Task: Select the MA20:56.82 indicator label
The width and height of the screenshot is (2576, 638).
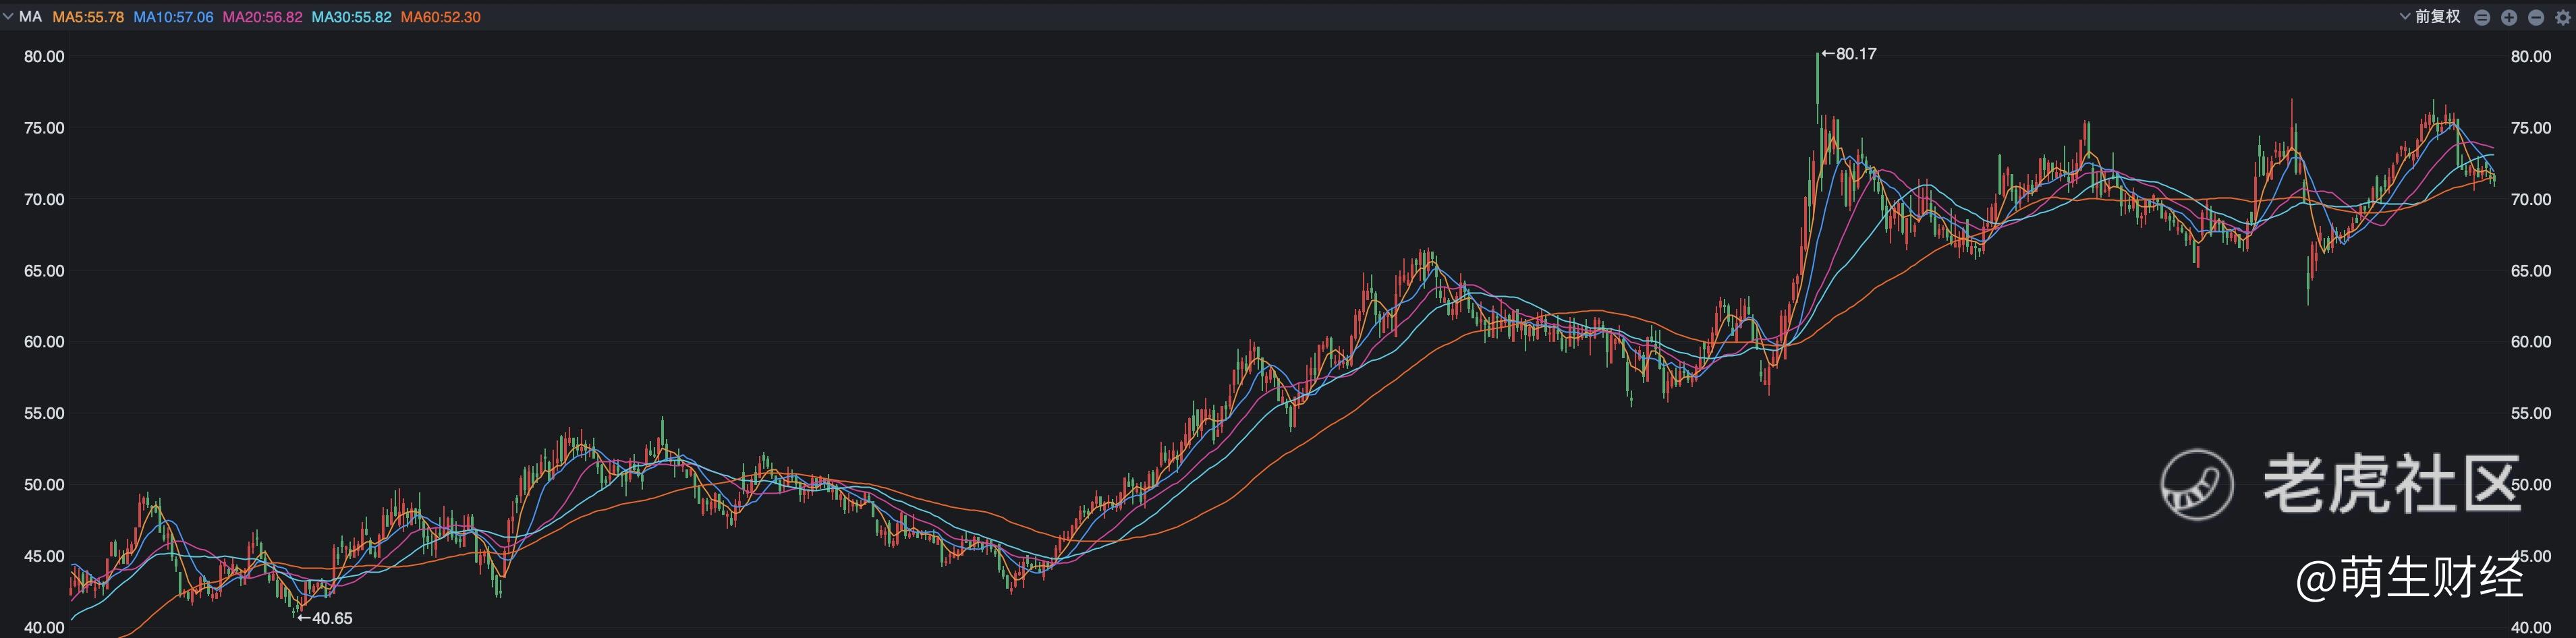Action: [262, 17]
